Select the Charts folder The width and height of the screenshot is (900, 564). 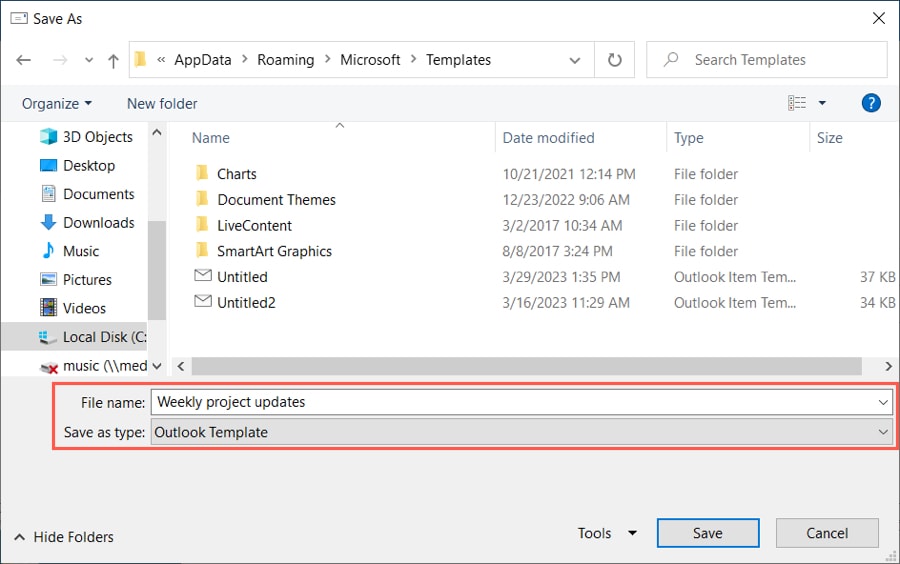[236, 174]
